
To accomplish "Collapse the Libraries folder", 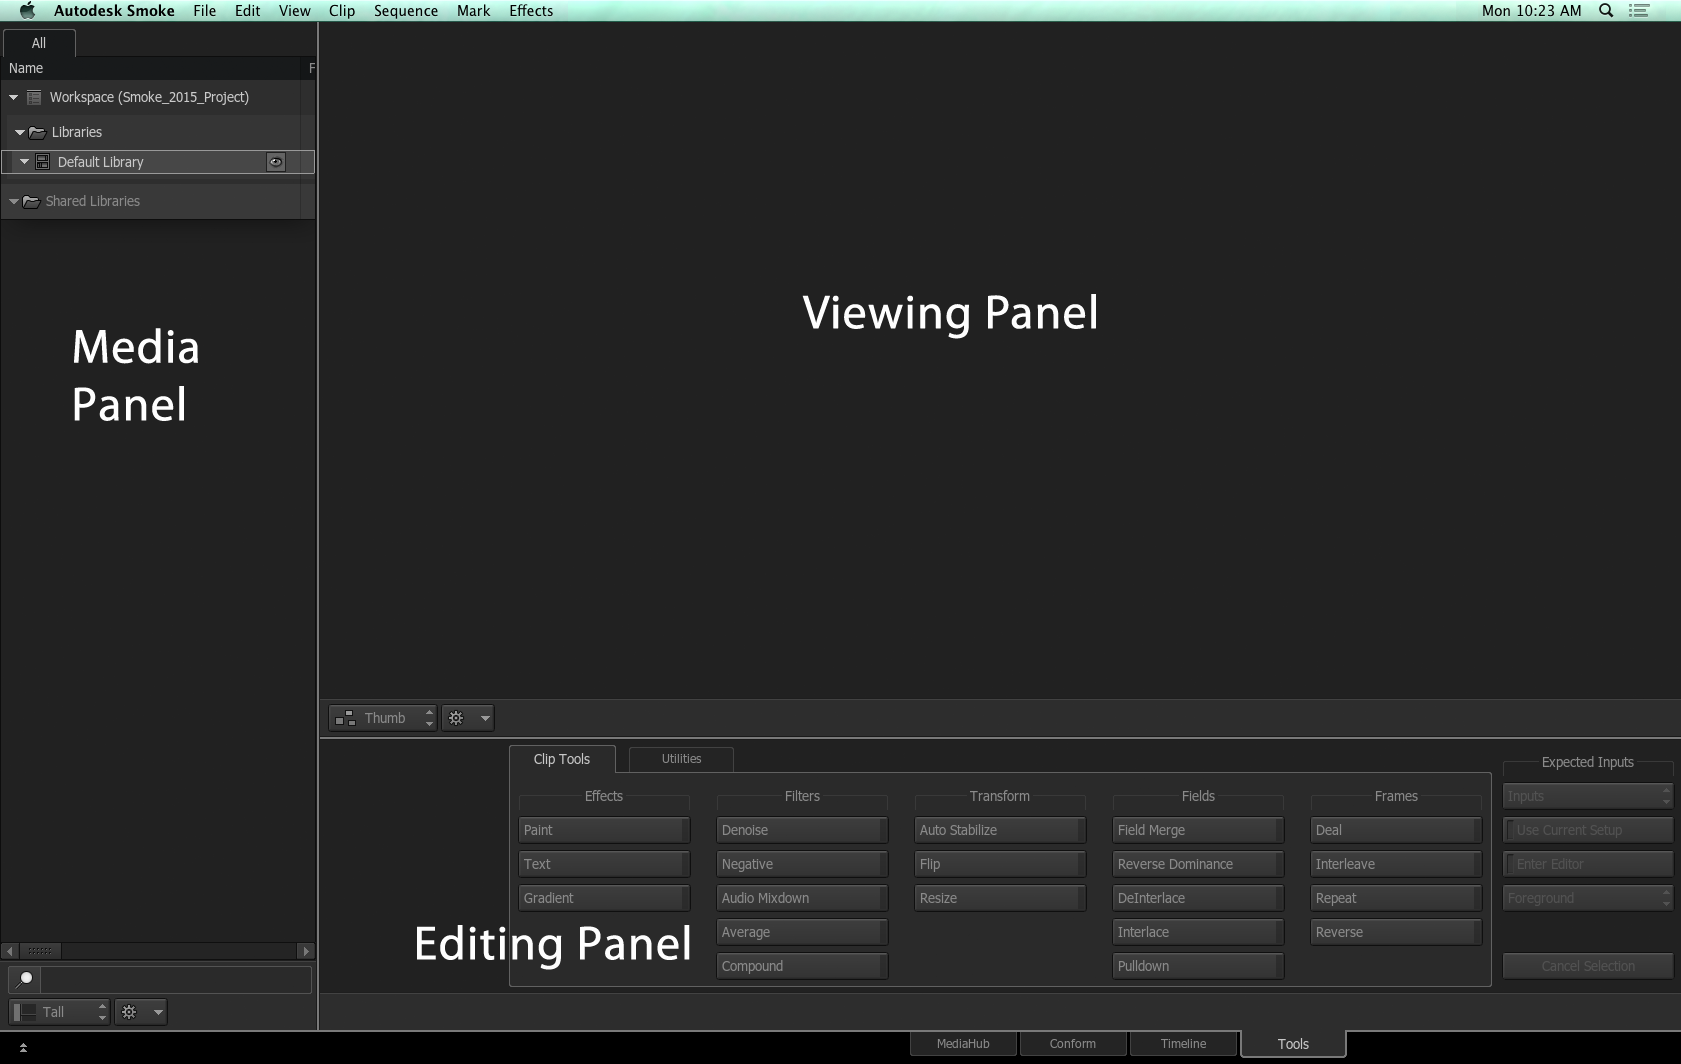I will click(x=20, y=132).
